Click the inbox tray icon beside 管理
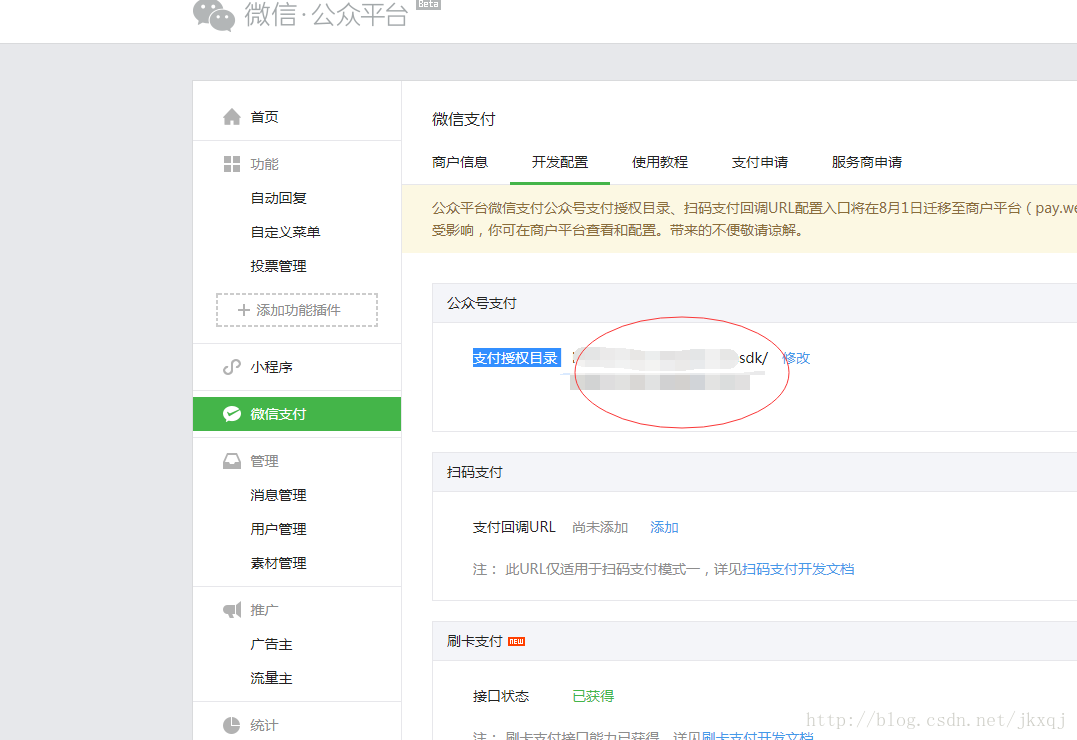The width and height of the screenshot is (1077, 740). (232, 461)
